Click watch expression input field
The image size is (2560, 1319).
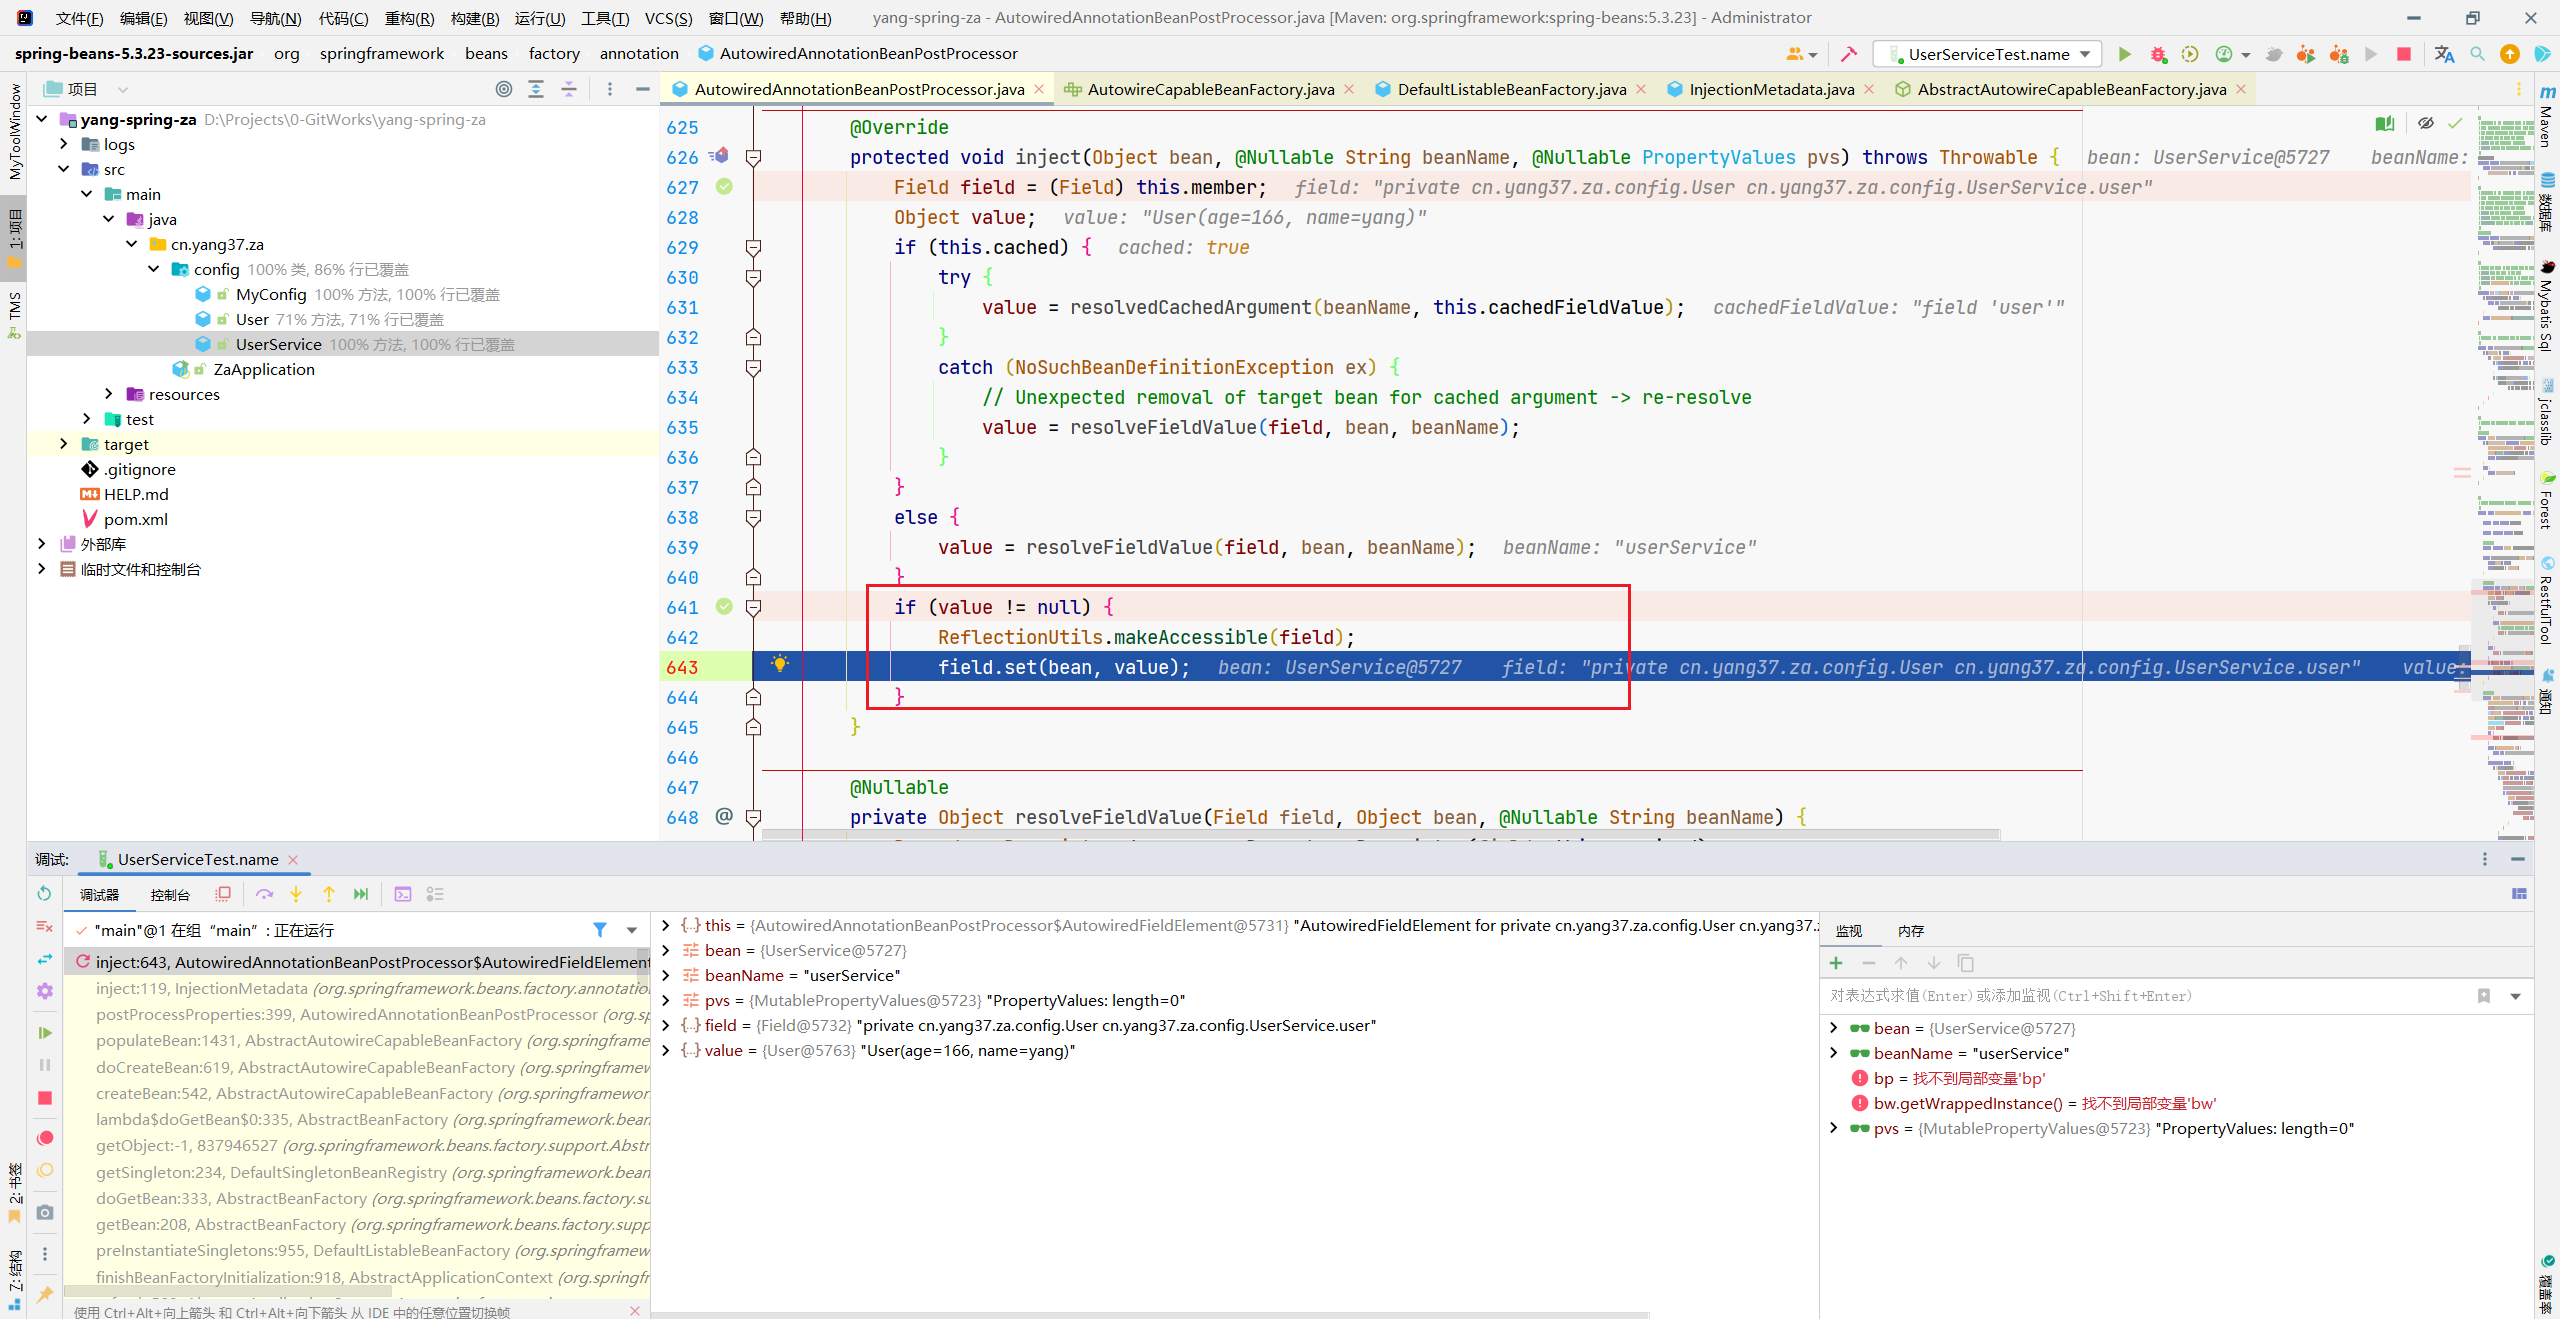click(x=2150, y=996)
